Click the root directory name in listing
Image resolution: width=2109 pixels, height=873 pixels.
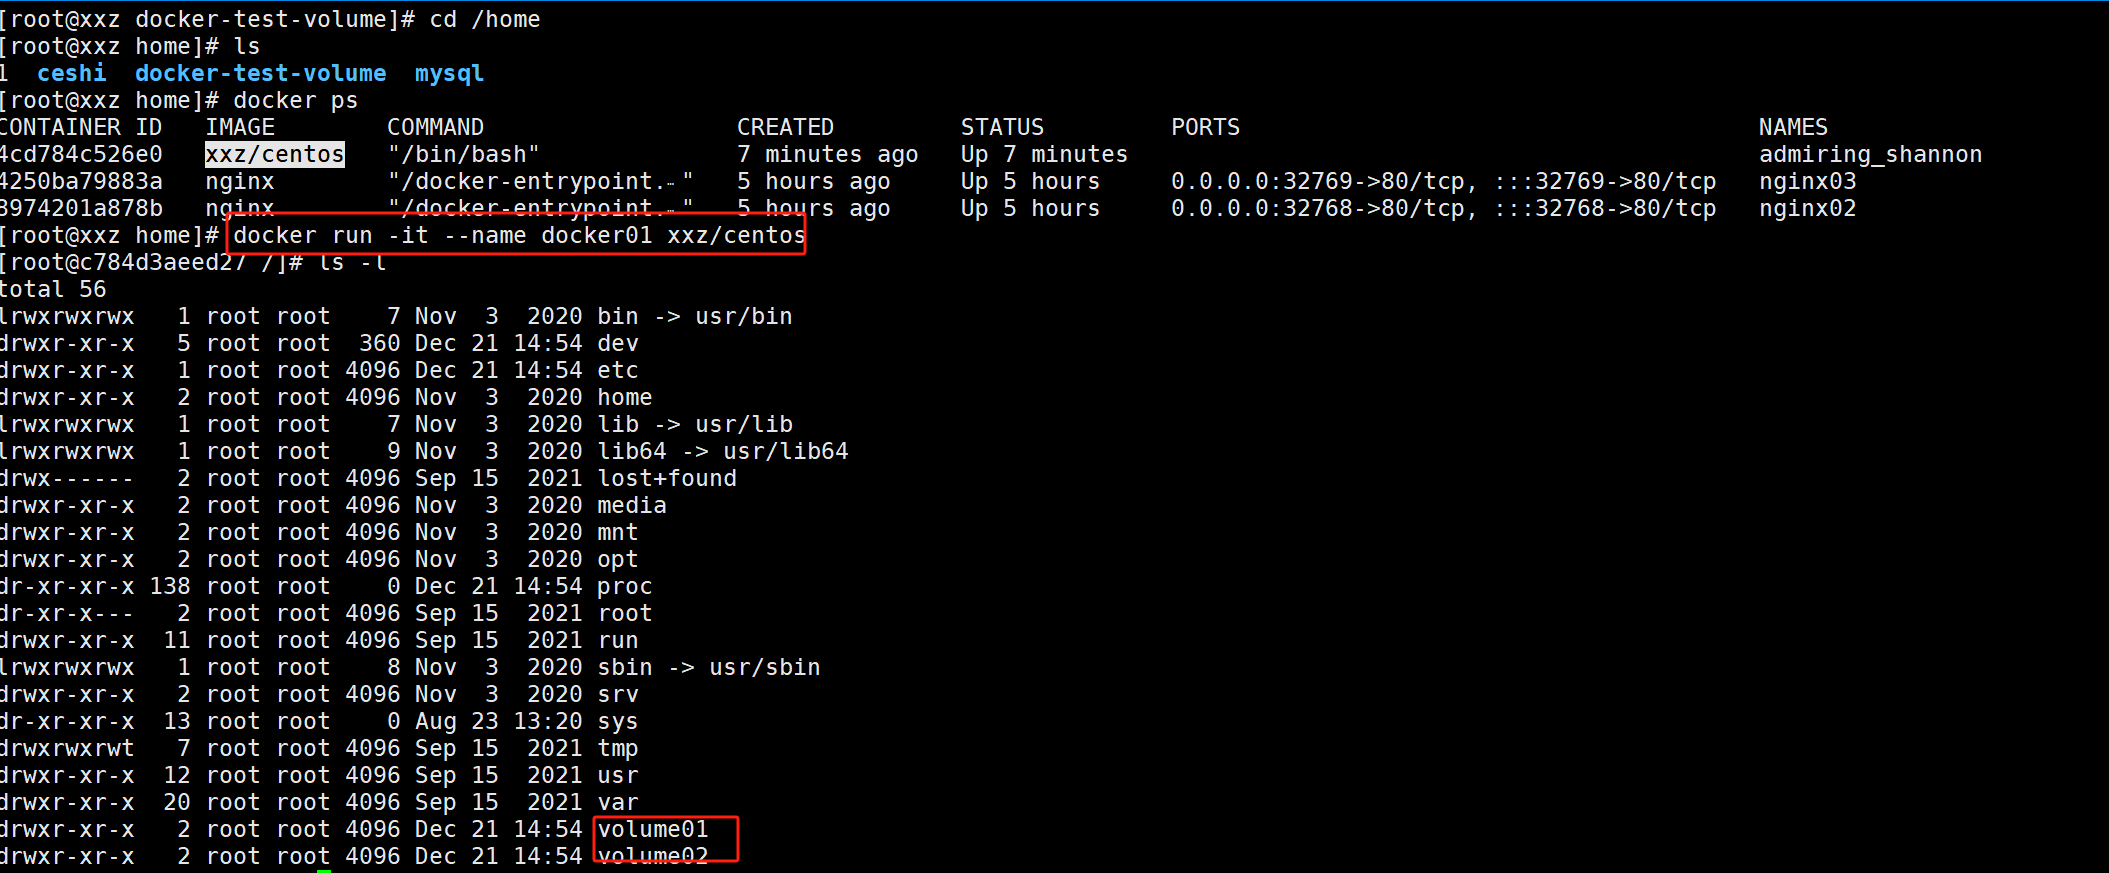pos(624,613)
